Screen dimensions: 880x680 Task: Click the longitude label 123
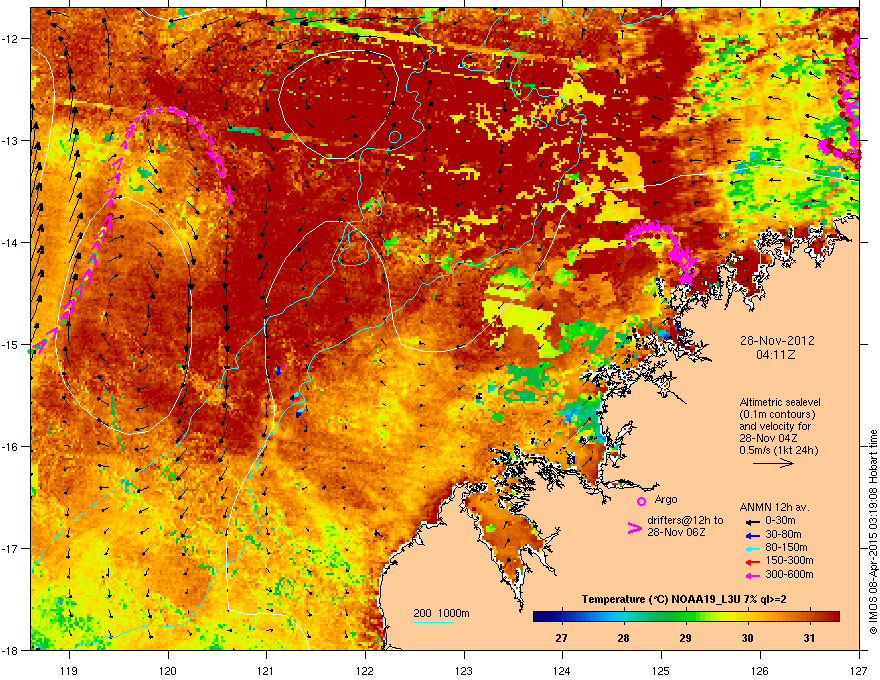click(464, 670)
